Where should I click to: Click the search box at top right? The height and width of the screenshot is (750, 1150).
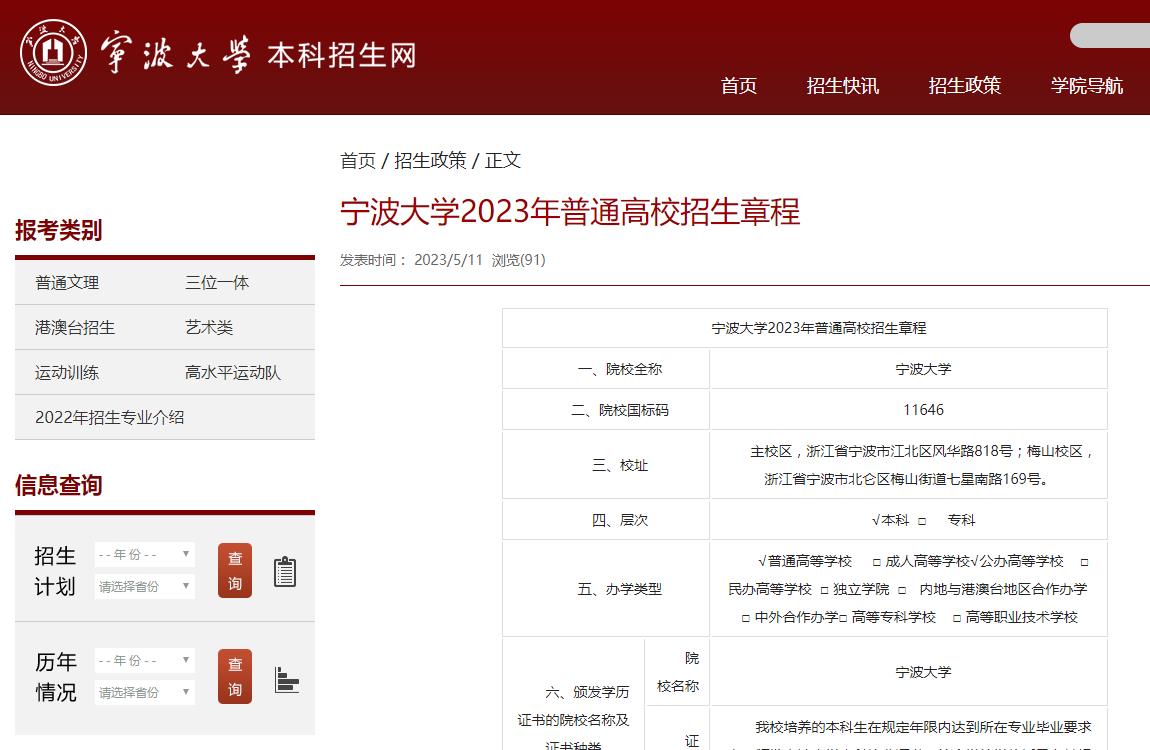click(1110, 35)
